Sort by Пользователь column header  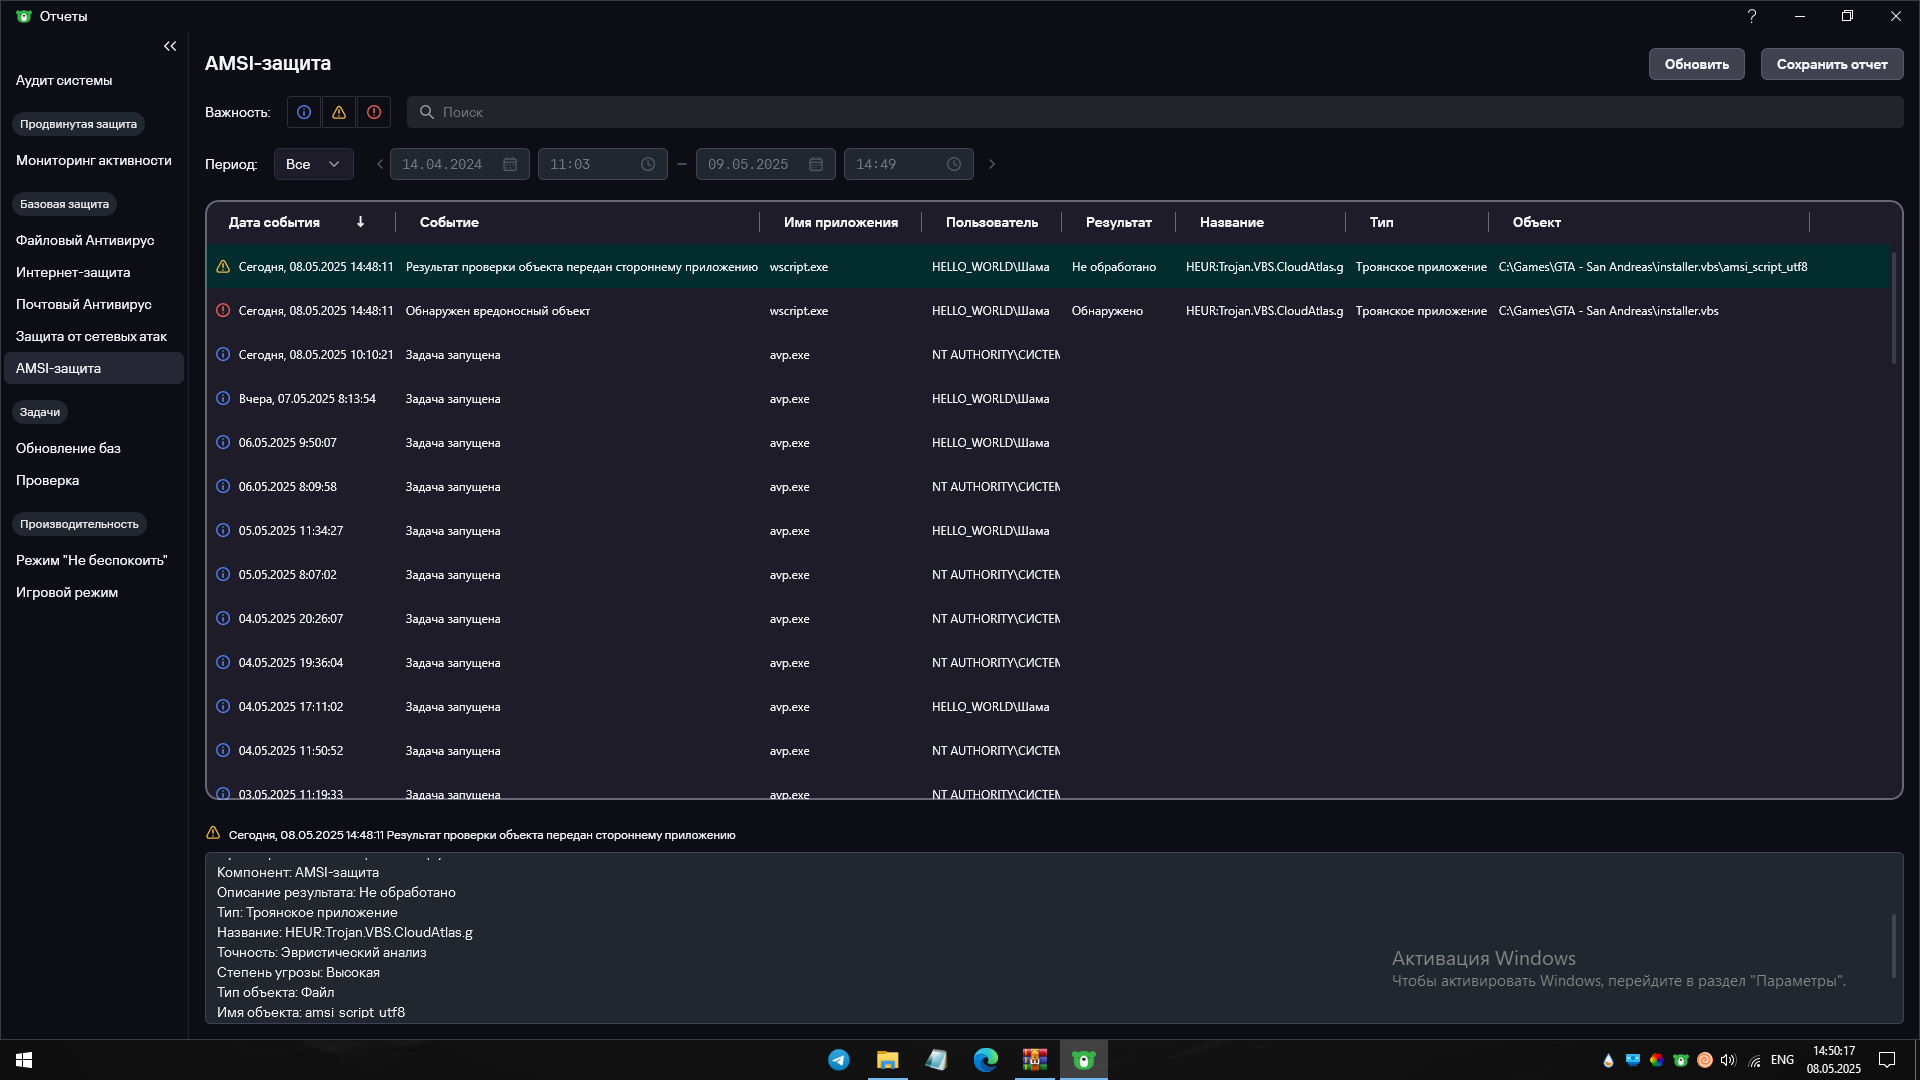(992, 222)
